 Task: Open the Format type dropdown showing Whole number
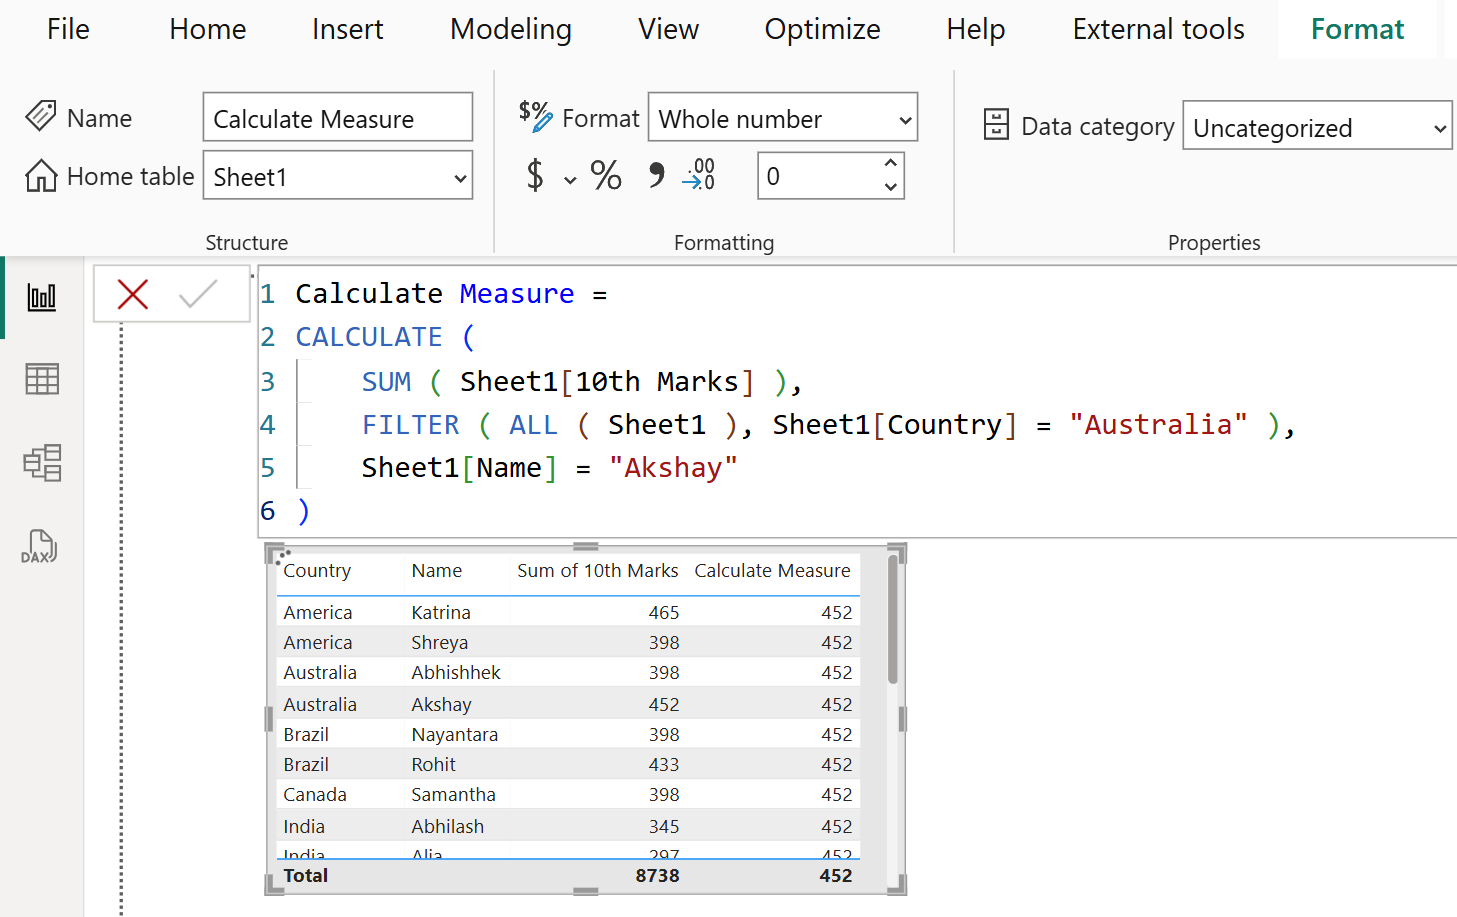(782, 117)
